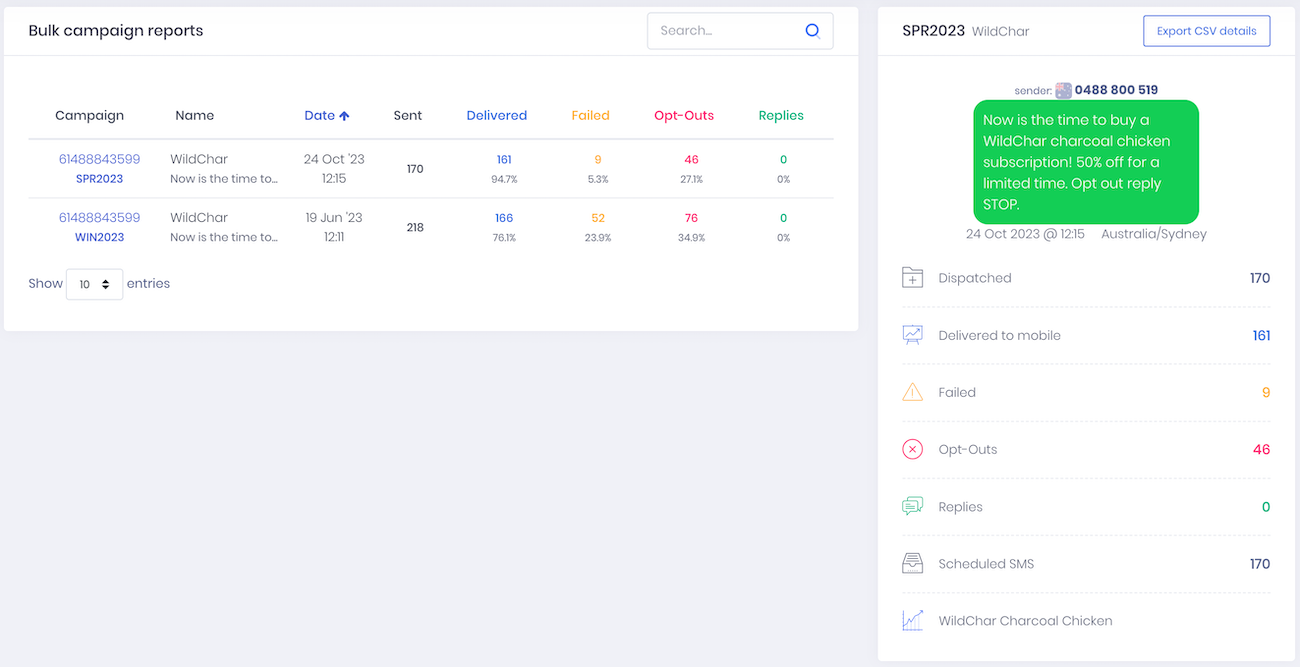The image size is (1300, 667).
Task: Select the Delivered to mobile chart icon
Action: (912, 335)
